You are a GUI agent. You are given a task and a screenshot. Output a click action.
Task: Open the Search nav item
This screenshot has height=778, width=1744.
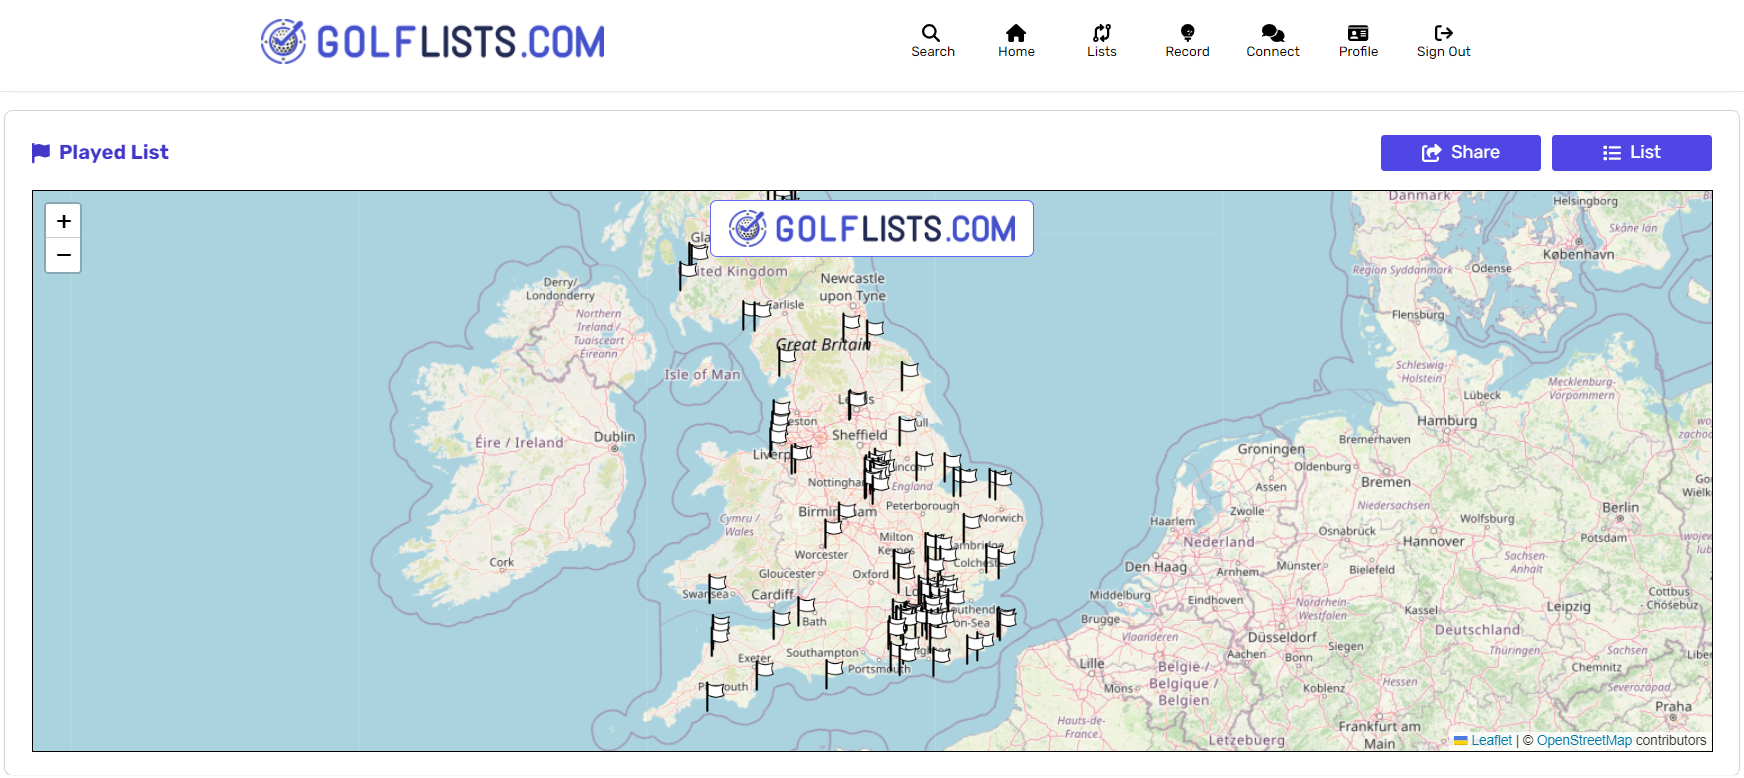(x=932, y=41)
